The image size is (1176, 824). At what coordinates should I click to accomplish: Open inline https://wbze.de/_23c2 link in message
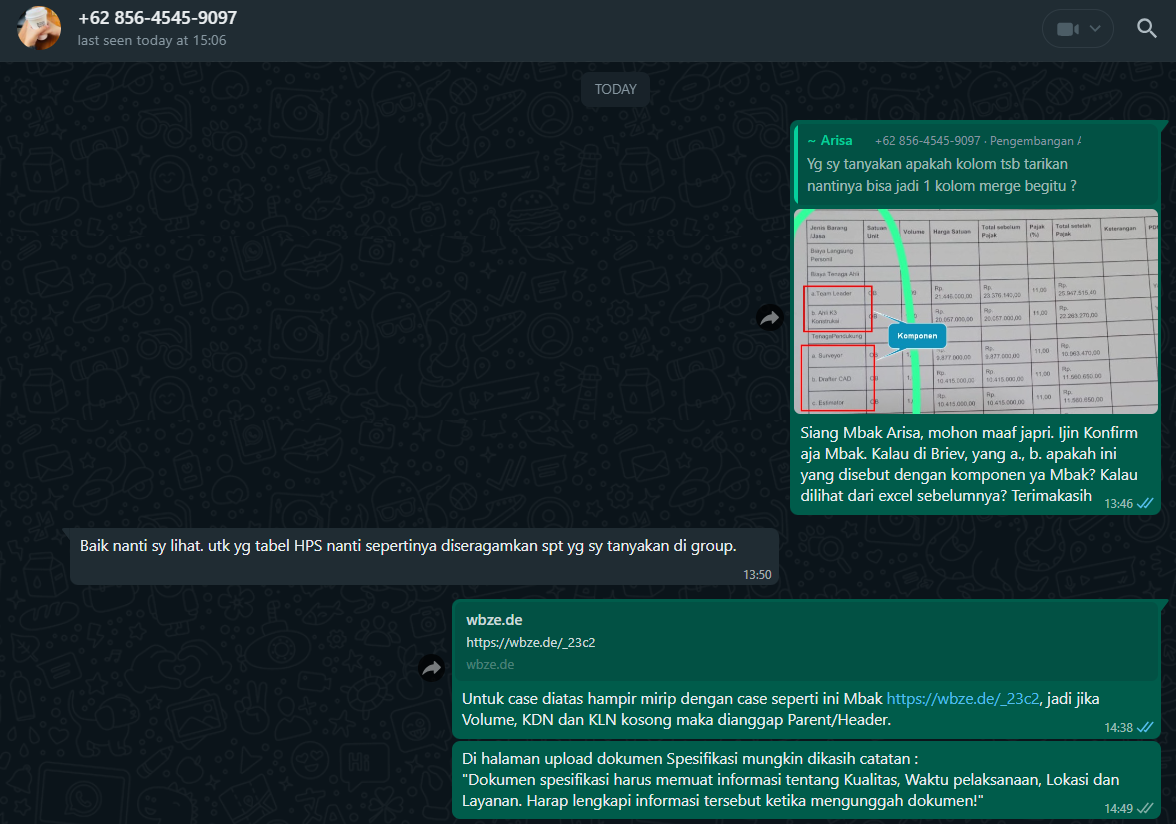(963, 699)
